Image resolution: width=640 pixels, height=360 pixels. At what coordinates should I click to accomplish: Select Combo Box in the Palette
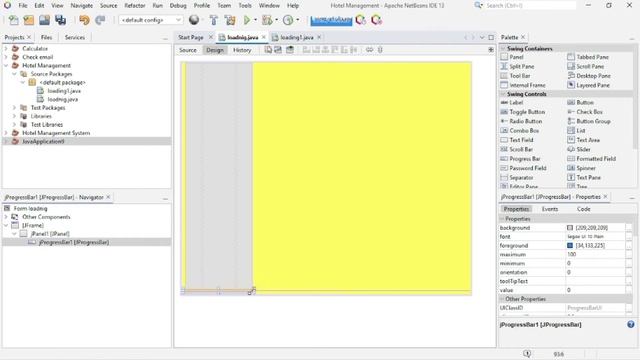520,131
